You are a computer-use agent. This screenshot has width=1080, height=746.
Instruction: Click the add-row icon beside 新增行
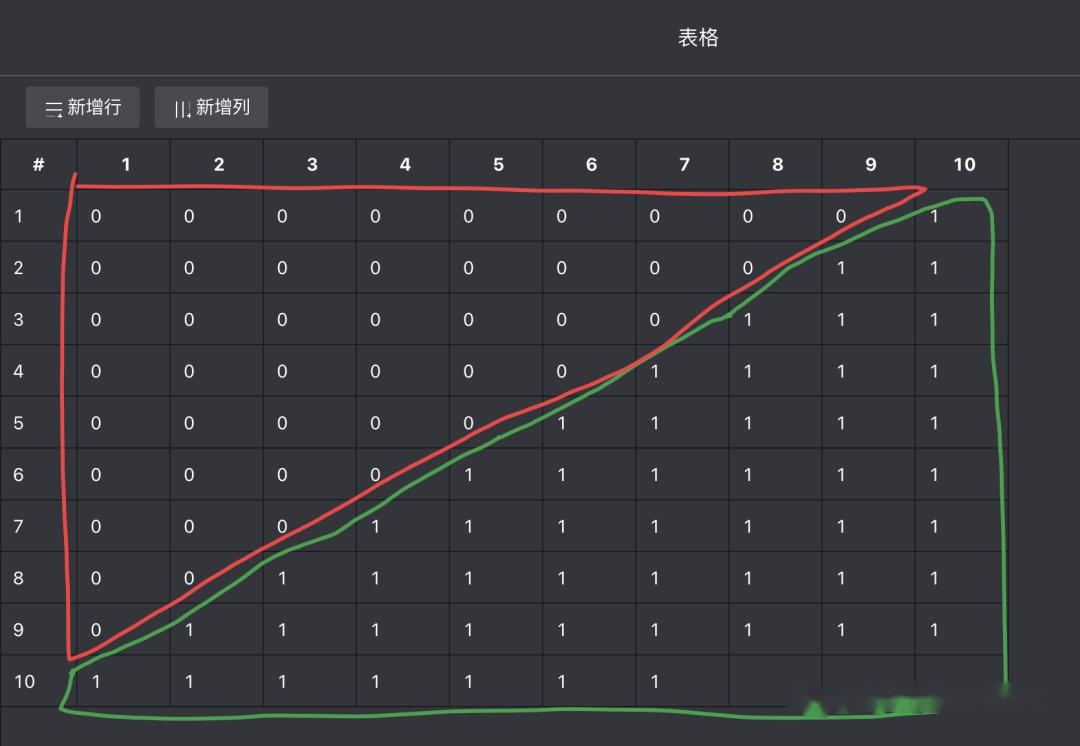coord(53,109)
